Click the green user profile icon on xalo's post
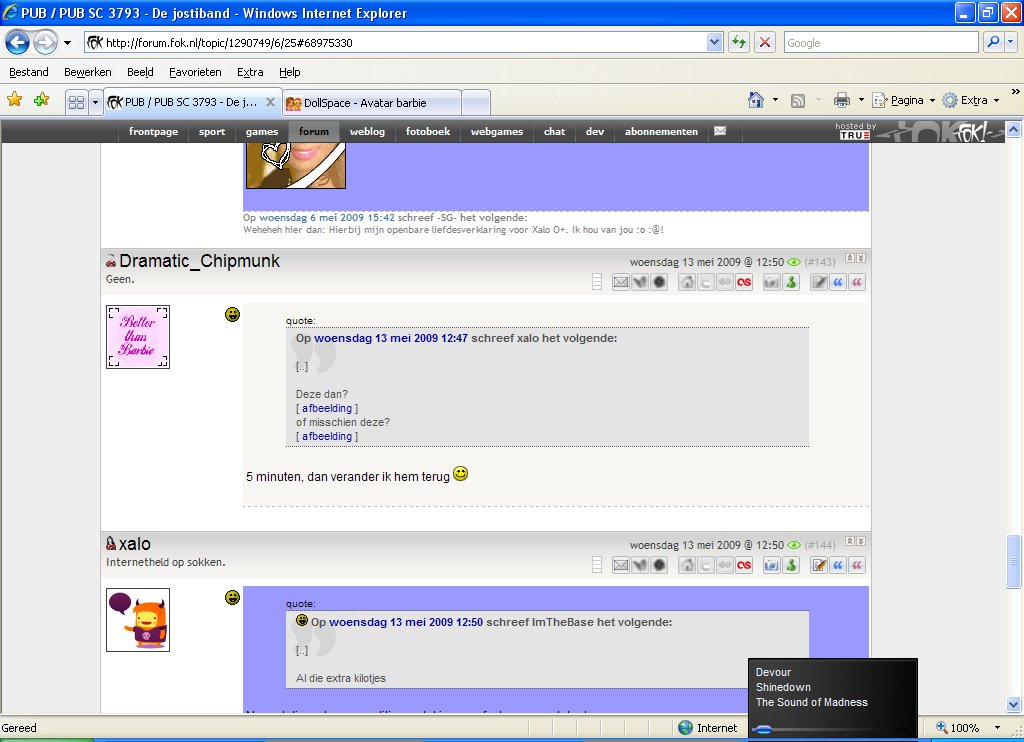 click(791, 565)
